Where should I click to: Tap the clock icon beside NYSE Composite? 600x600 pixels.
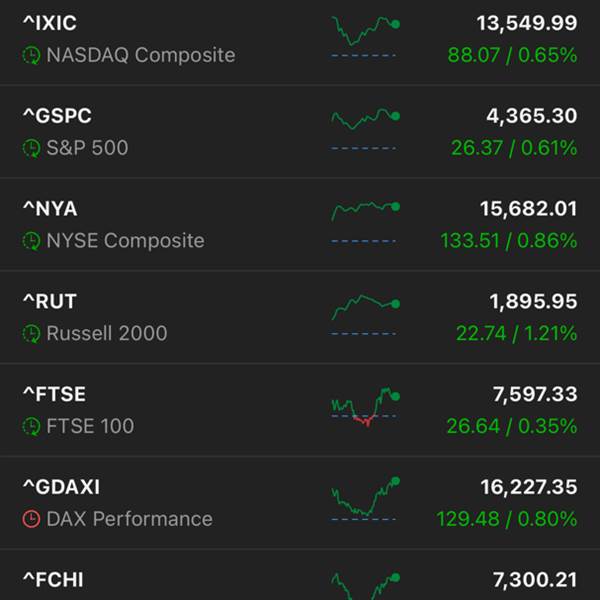[x=31, y=241]
